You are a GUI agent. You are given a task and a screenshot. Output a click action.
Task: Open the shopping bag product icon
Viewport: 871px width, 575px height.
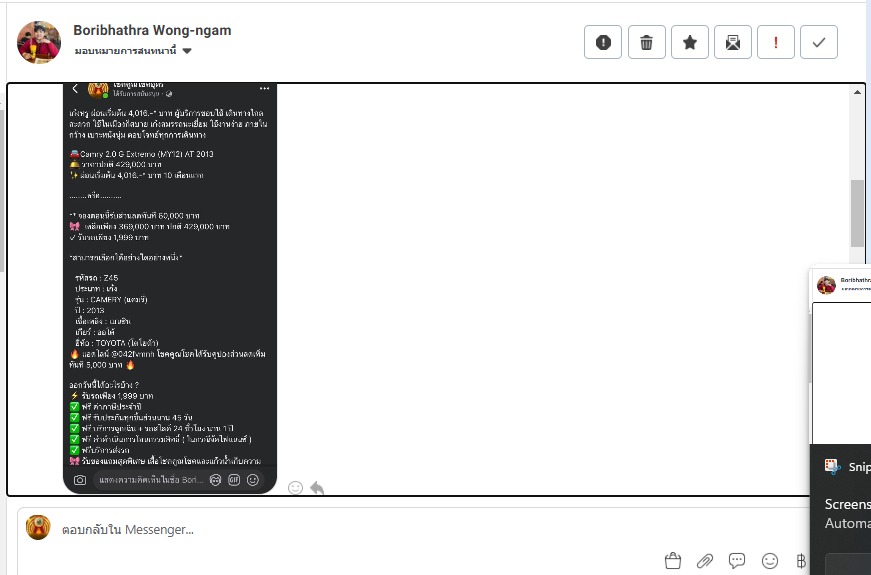[673, 561]
